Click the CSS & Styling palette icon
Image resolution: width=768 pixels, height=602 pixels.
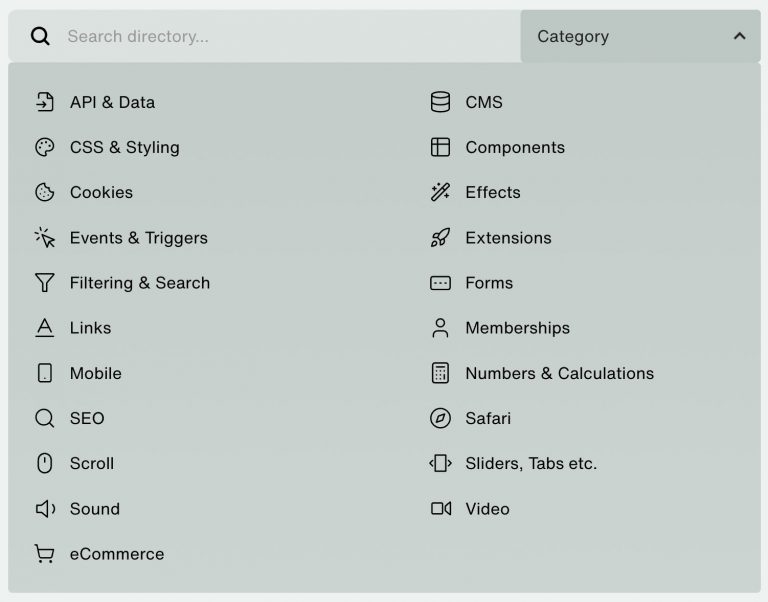click(44, 147)
